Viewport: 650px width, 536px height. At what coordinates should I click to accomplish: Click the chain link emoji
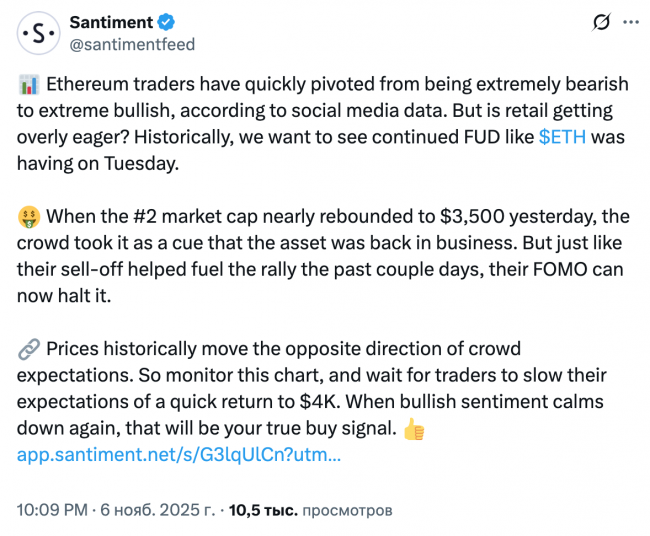pyautogui.click(x=28, y=349)
